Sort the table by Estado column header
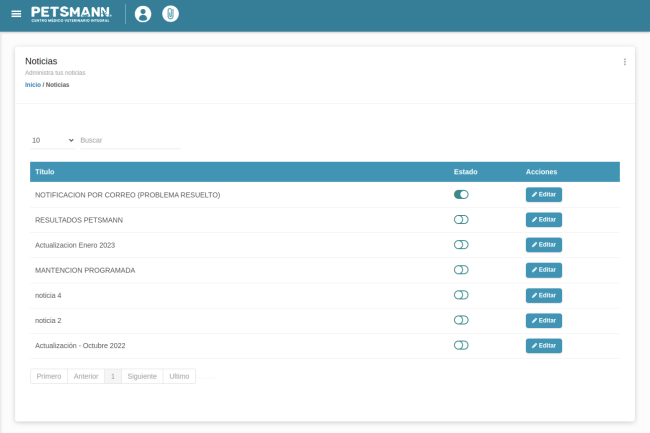This screenshot has width=650, height=433. tap(465, 172)
